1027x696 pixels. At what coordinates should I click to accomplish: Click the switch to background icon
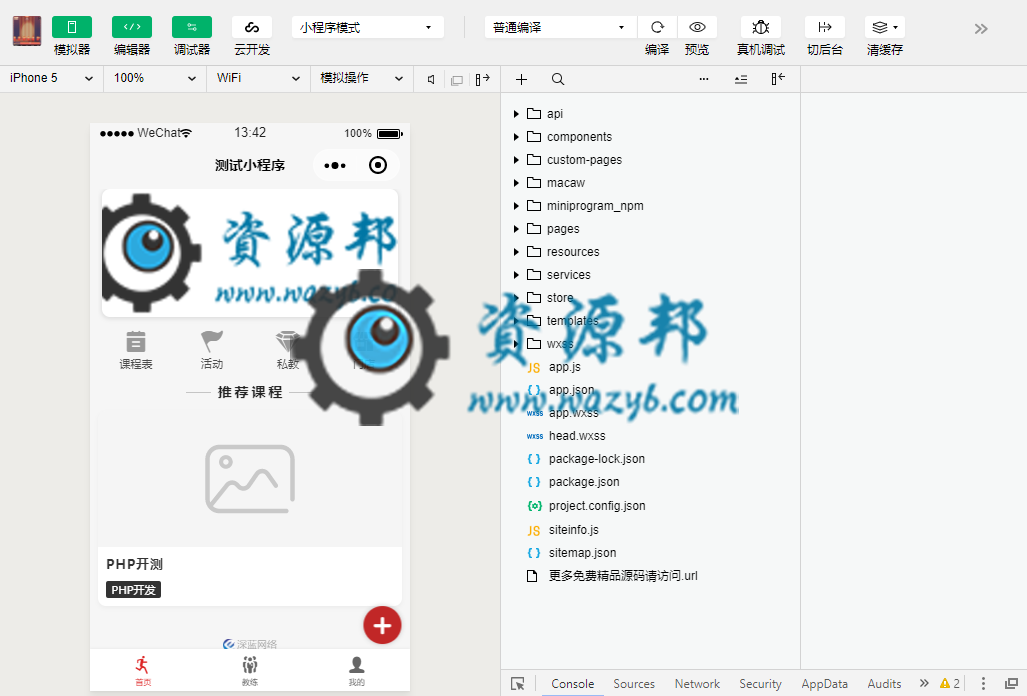(x=825, y=27)
